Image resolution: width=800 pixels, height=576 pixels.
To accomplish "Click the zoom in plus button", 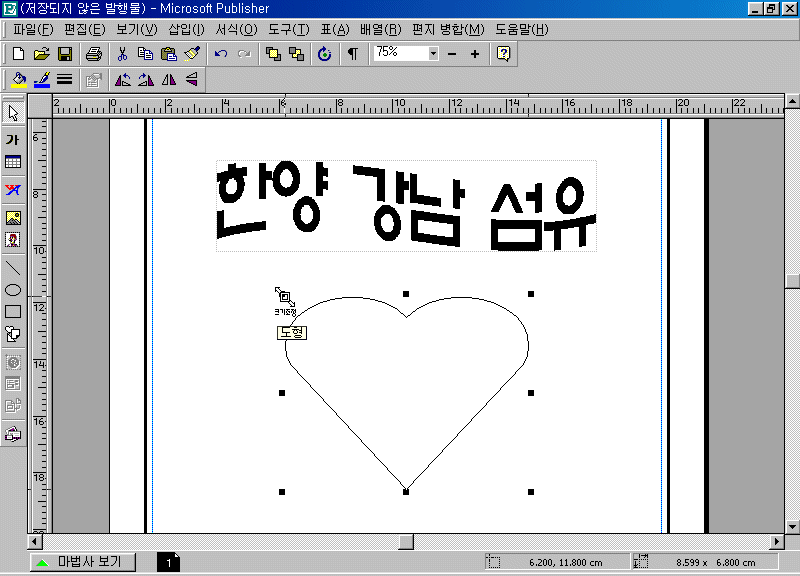I will tap(474, 54).
